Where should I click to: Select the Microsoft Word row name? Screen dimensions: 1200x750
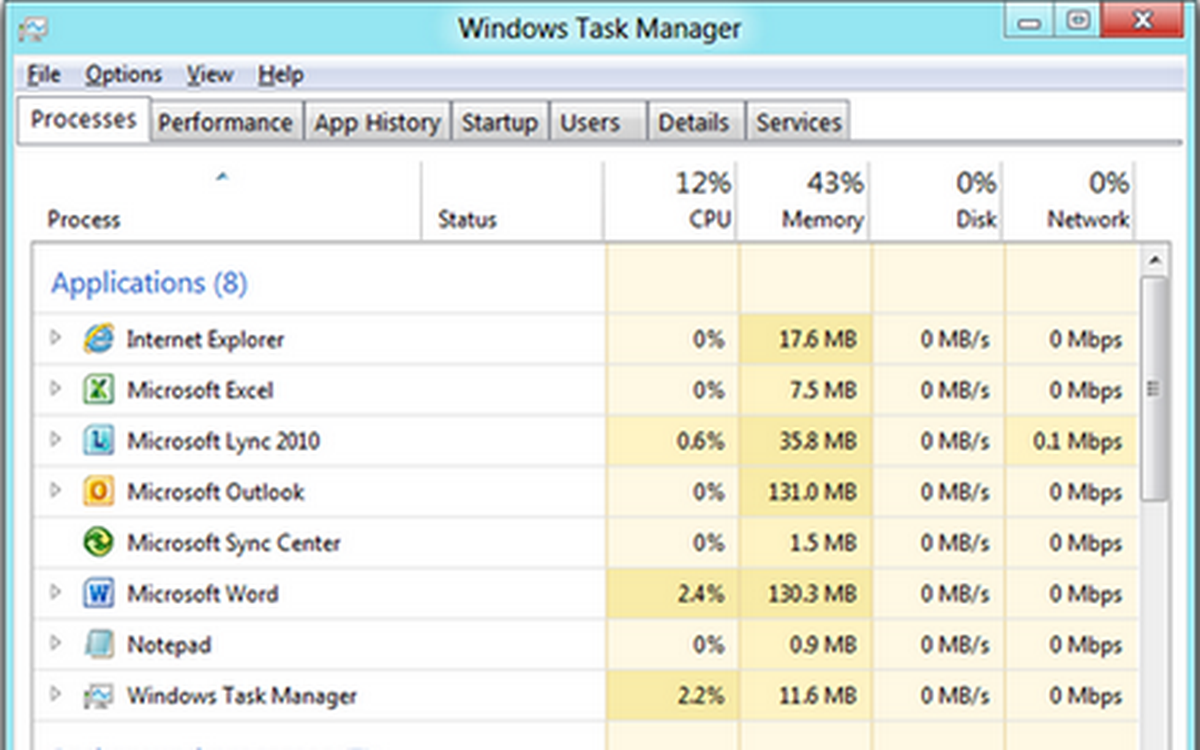click(x=202, y=594)
